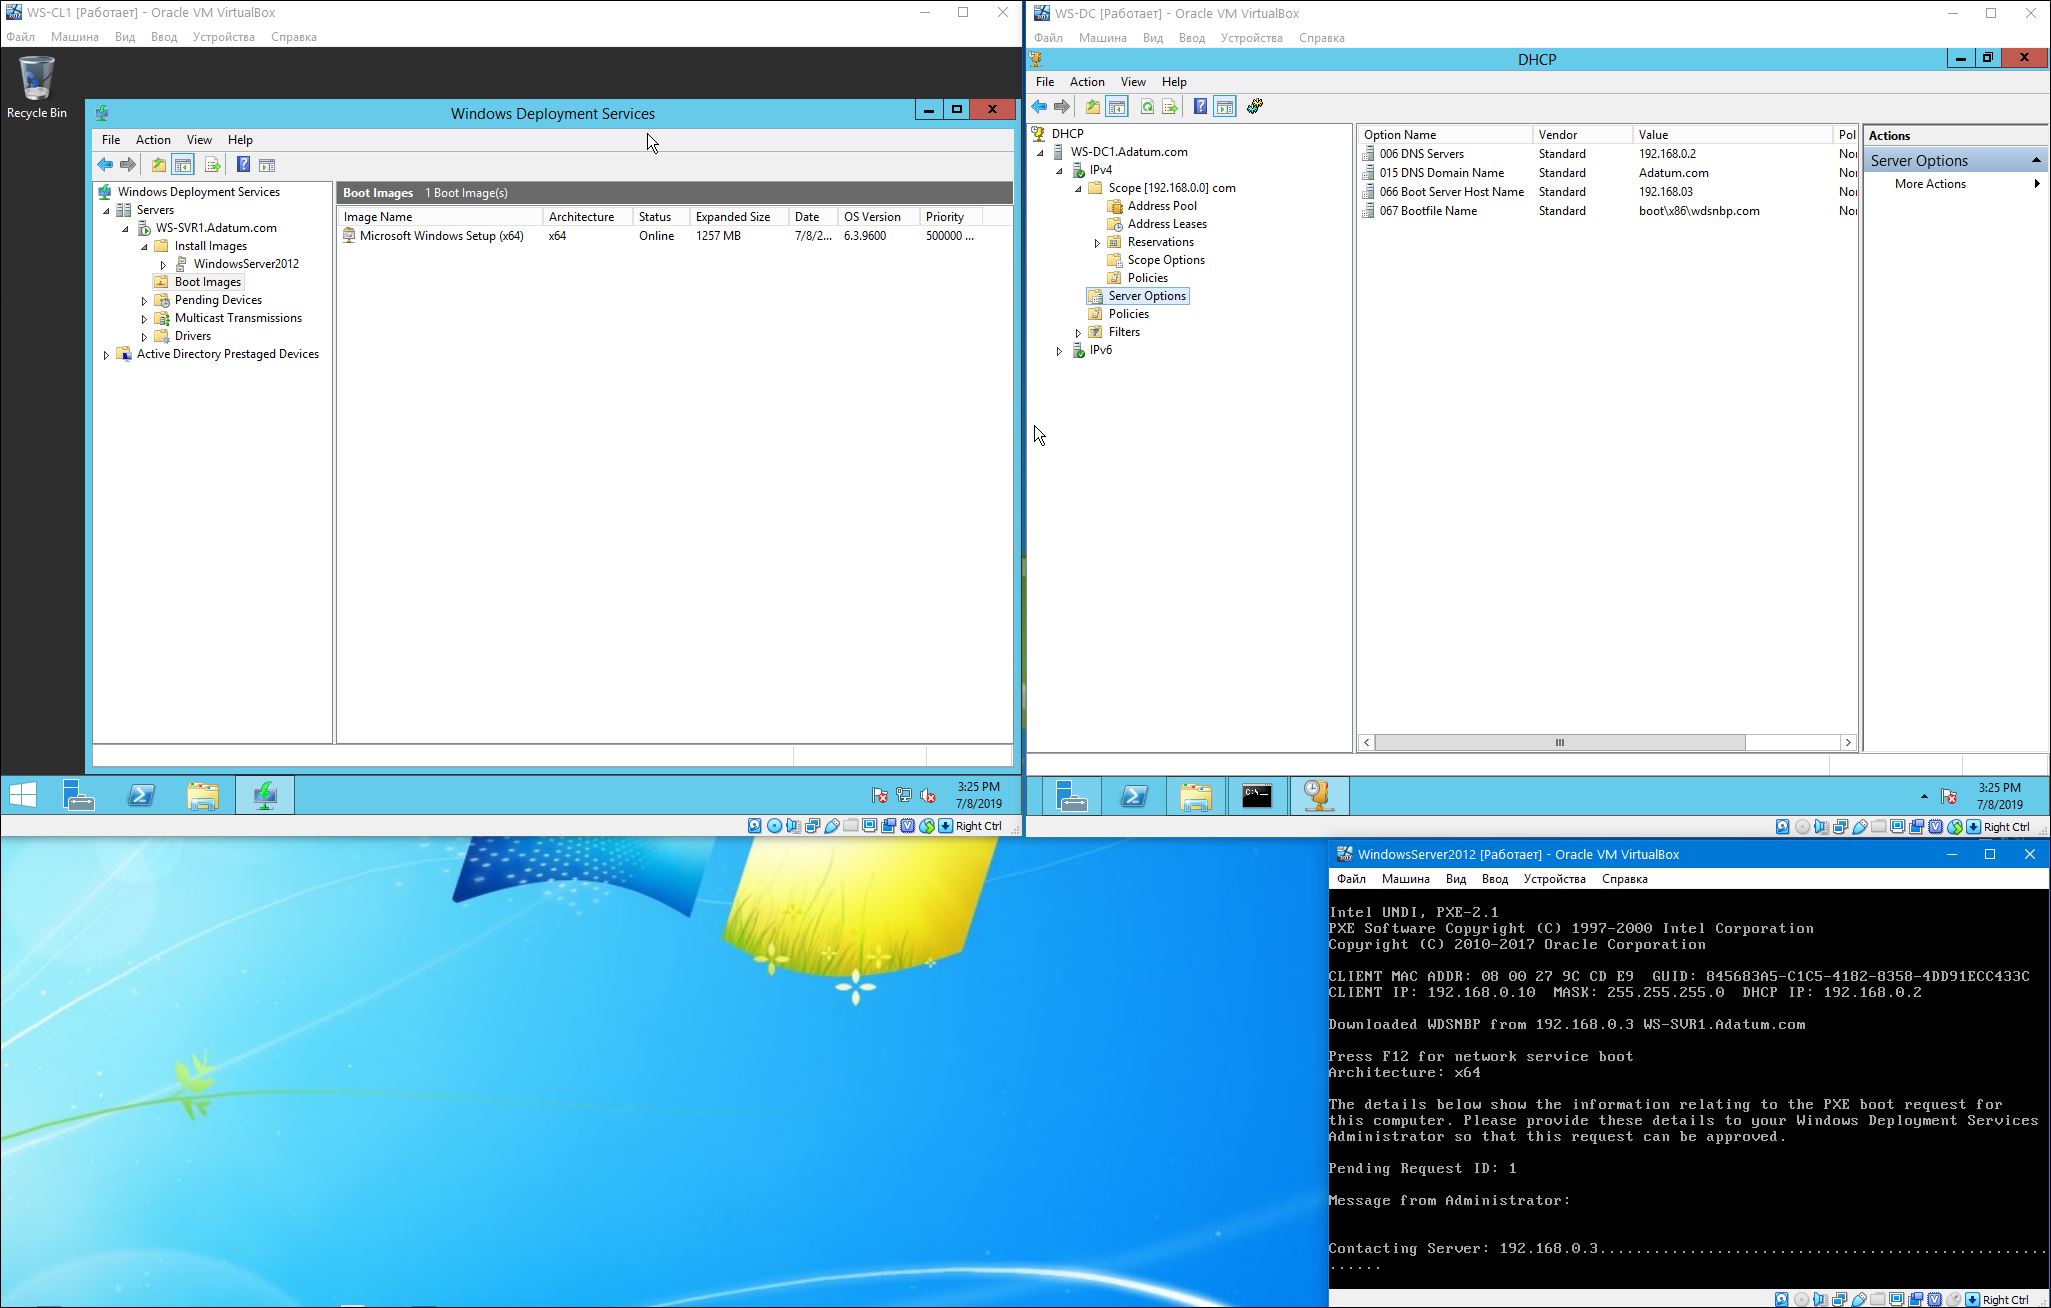Image resolution: width=2051 pixels, height=1308 pixels.
Task: Open Server Manager on WS-DC taskbar
Action: click(x=1072, y=796)
